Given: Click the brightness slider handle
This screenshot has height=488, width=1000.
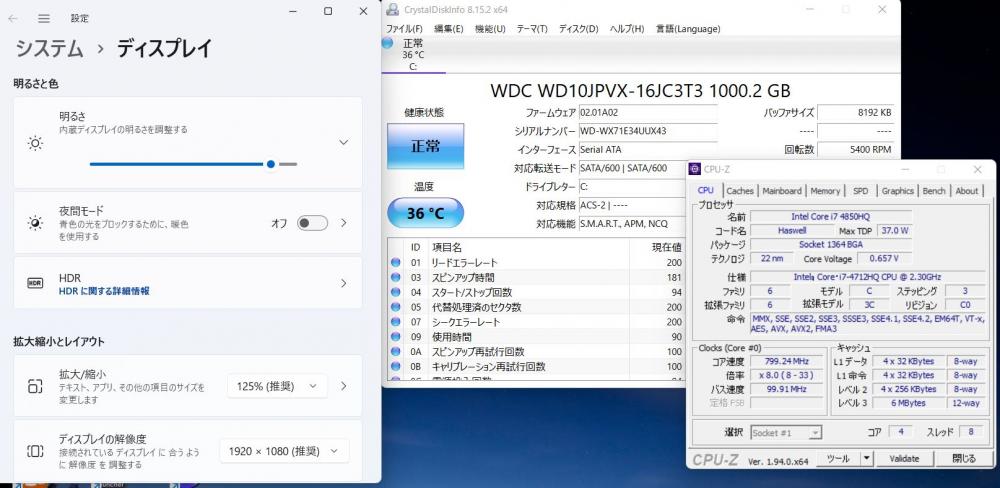Looking at the screenshot, I should (x=271, y=164).
